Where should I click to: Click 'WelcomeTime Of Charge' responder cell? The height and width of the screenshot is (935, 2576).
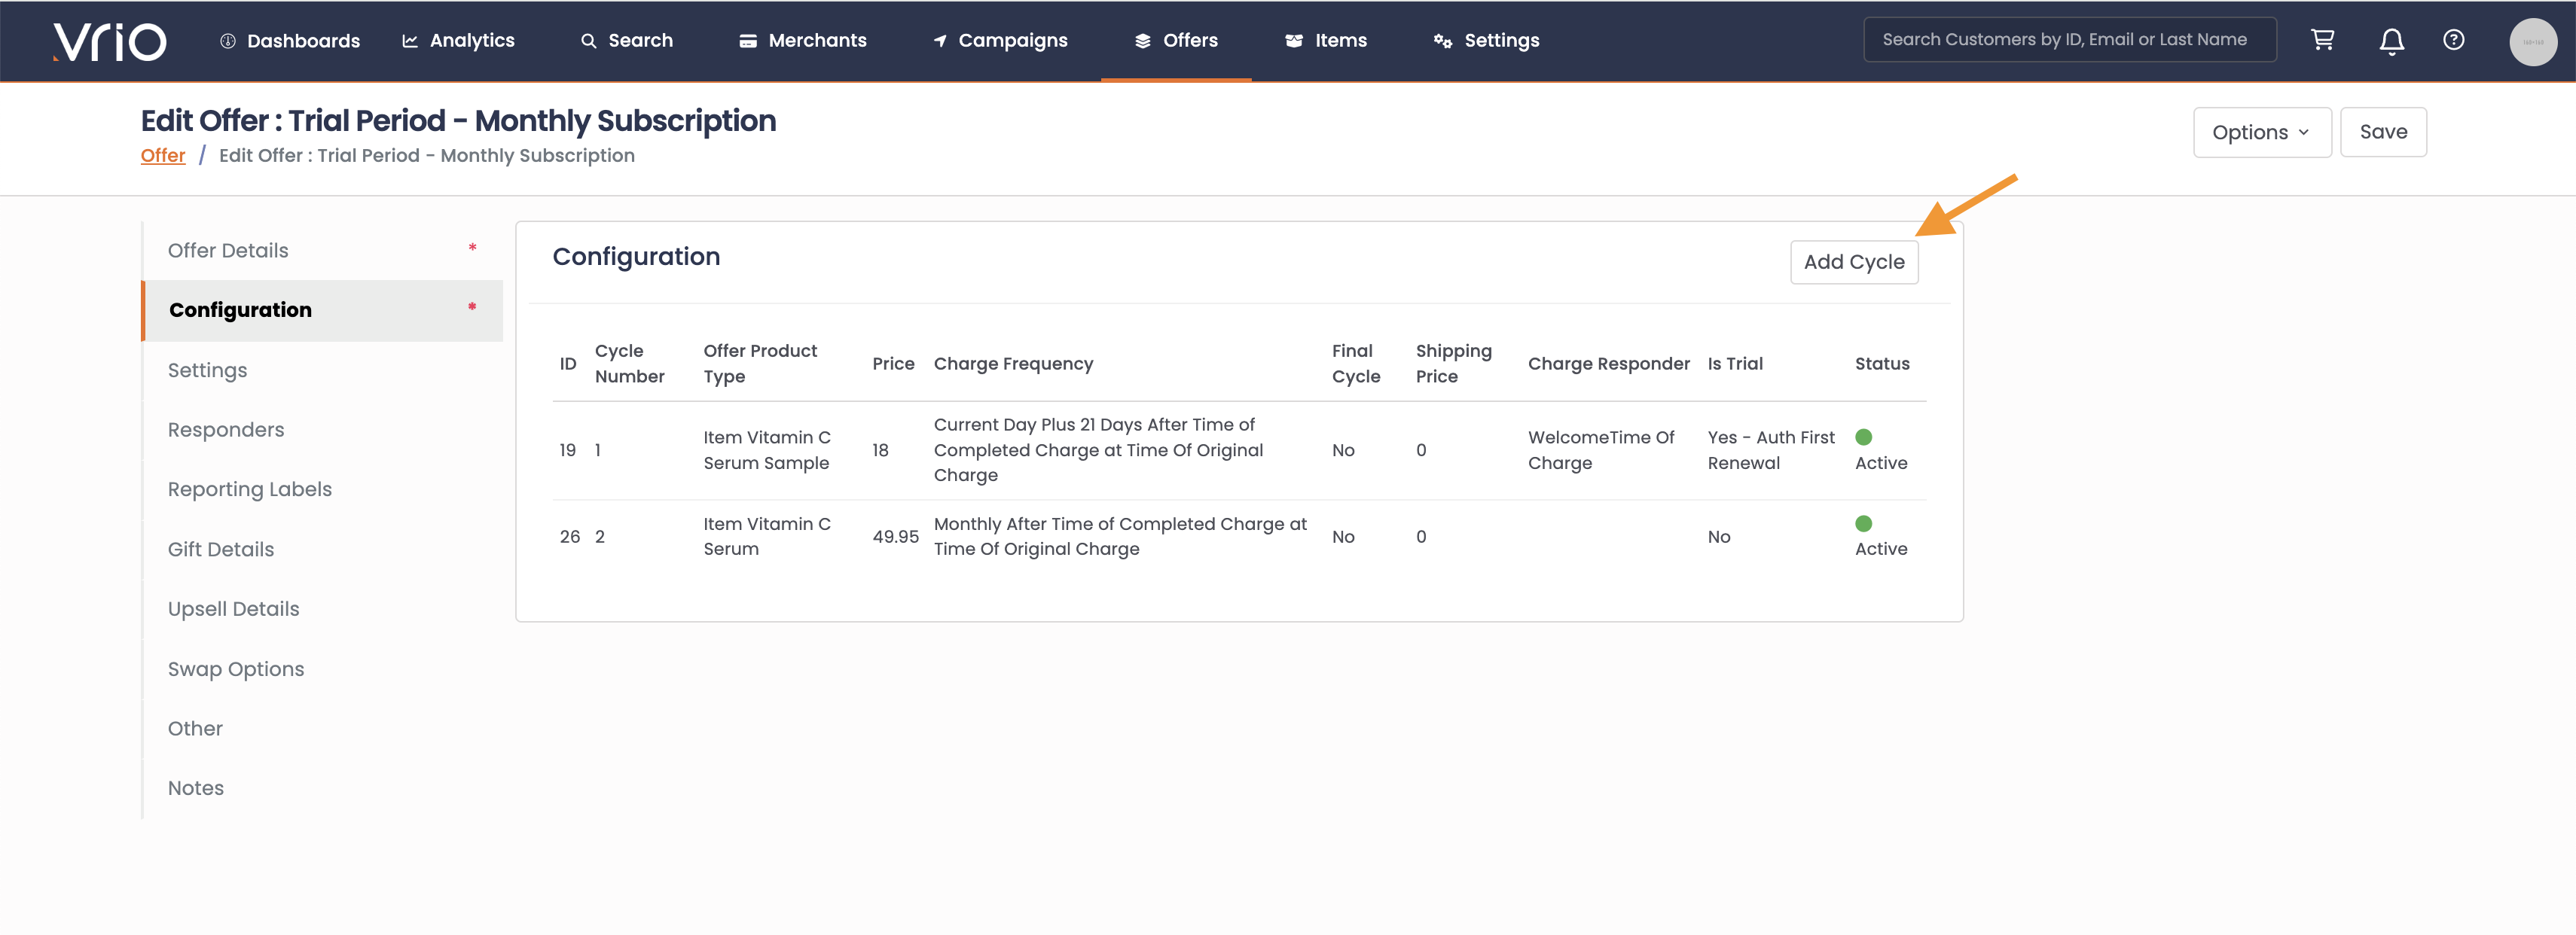pyautogui.click(x=1601, y=451)
